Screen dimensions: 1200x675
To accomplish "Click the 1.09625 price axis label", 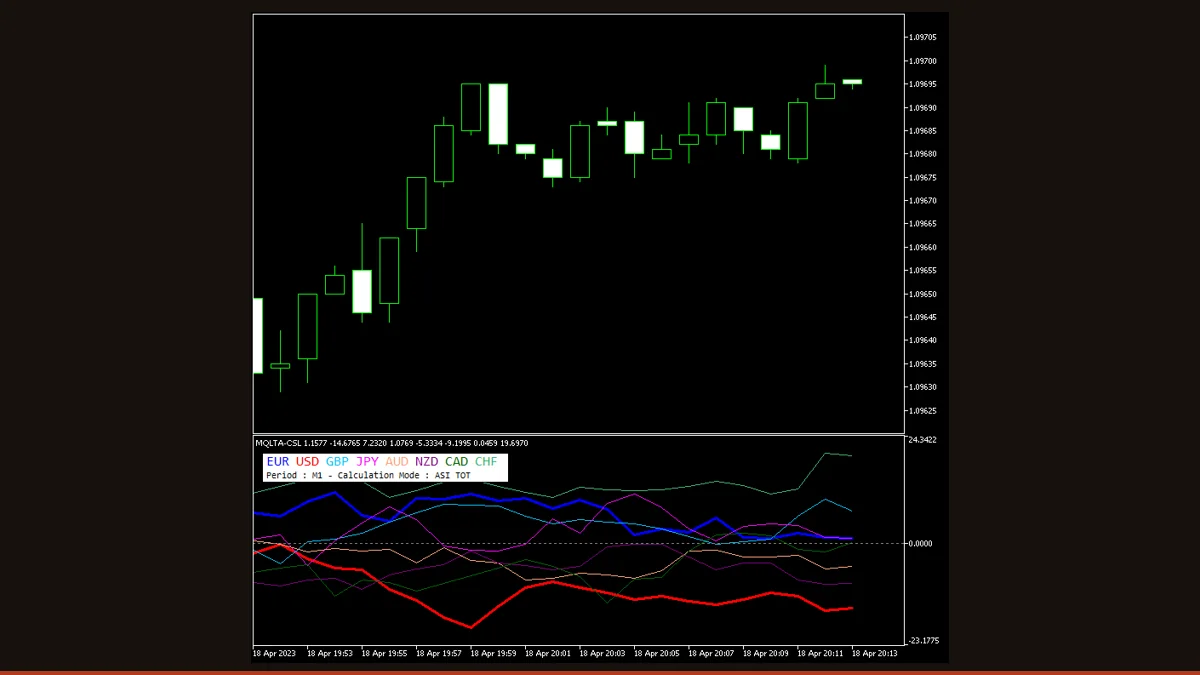I will tap(923, 410).
